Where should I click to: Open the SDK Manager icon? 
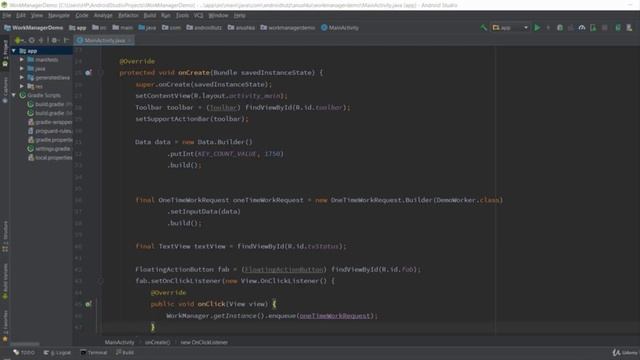(x=629, y=28)
